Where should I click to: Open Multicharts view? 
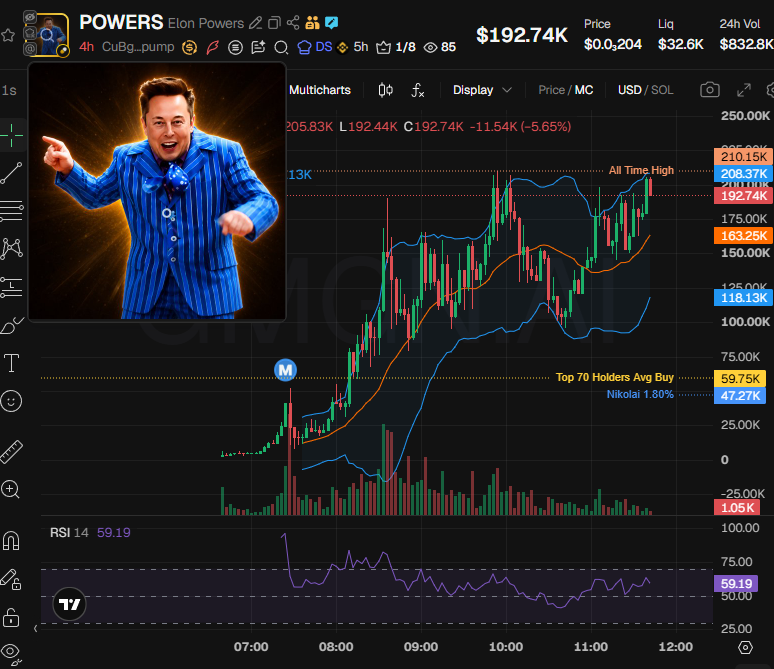pos(320,90)
